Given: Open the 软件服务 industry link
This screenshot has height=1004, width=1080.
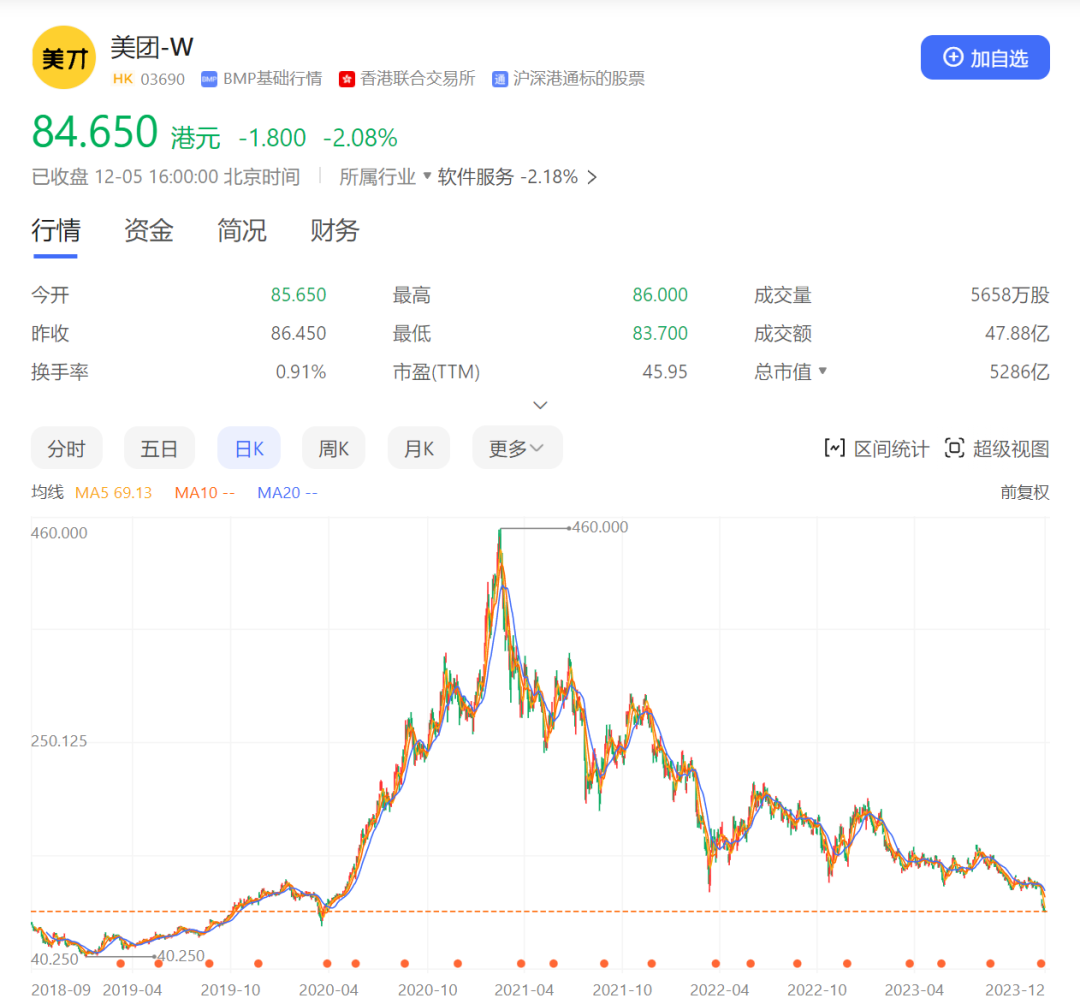Looking at the screenshot, I should coord(475,177).
